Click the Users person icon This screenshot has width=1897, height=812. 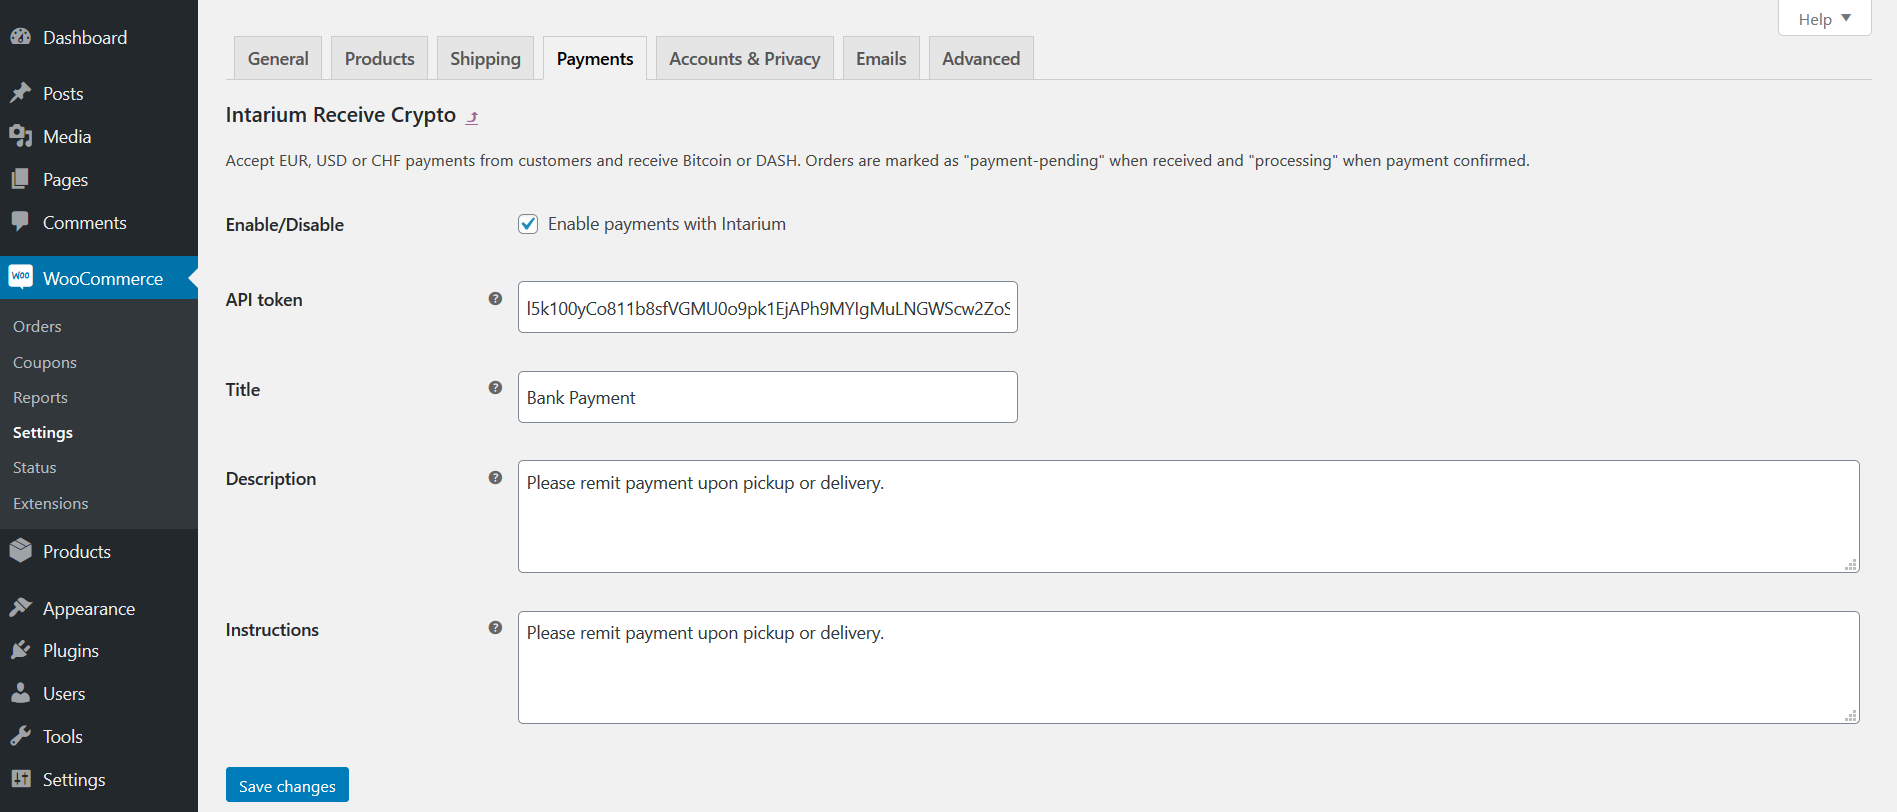[20, 693]
